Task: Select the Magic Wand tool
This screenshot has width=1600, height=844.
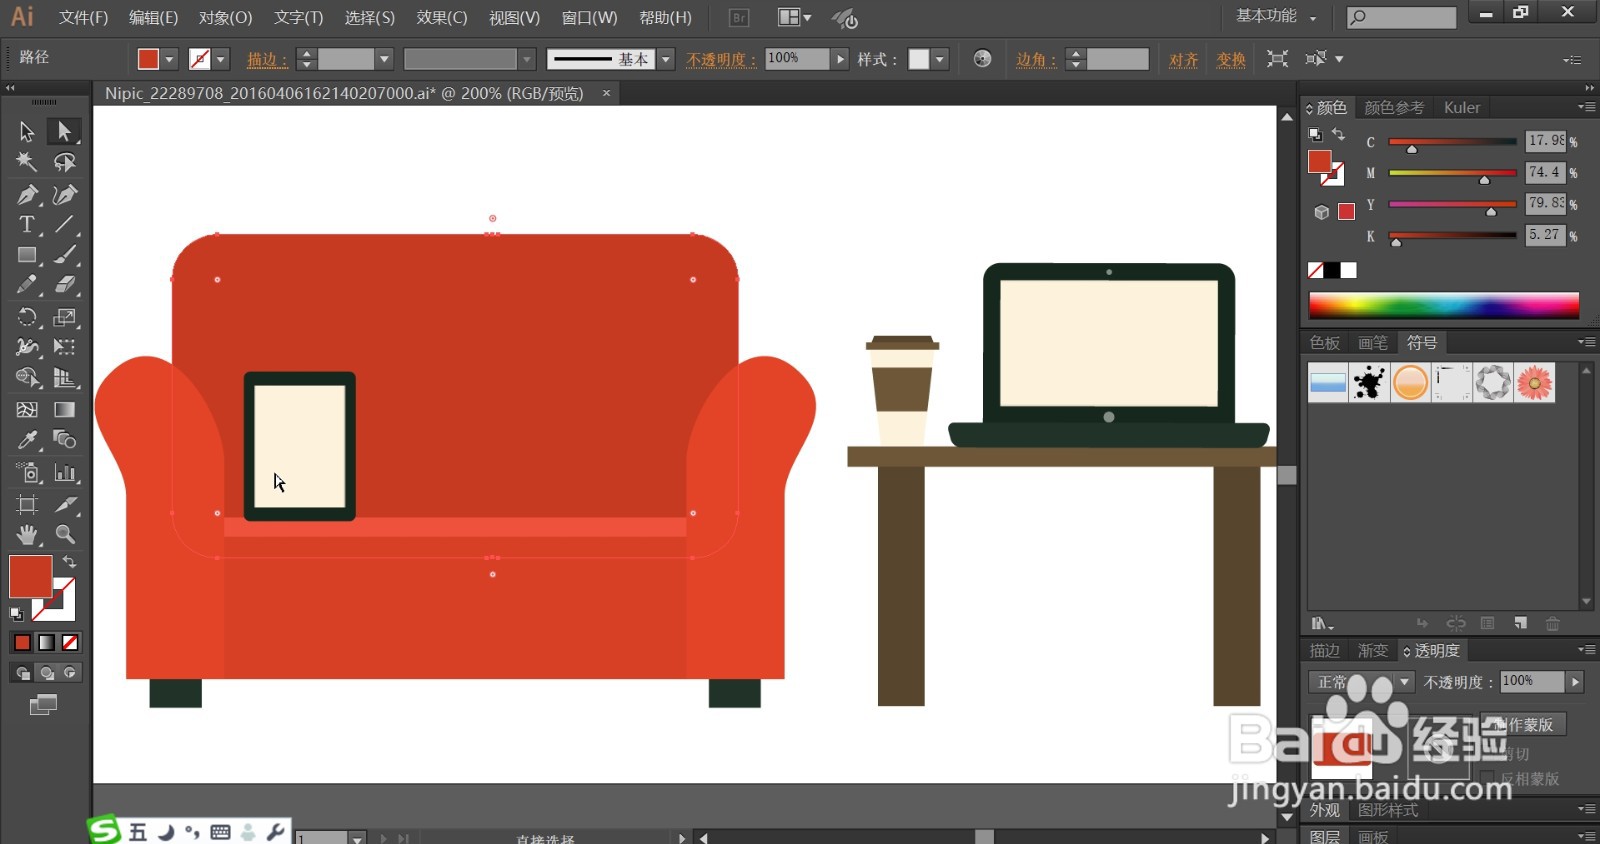Action: pyautogui.click(x=27, y=162)
